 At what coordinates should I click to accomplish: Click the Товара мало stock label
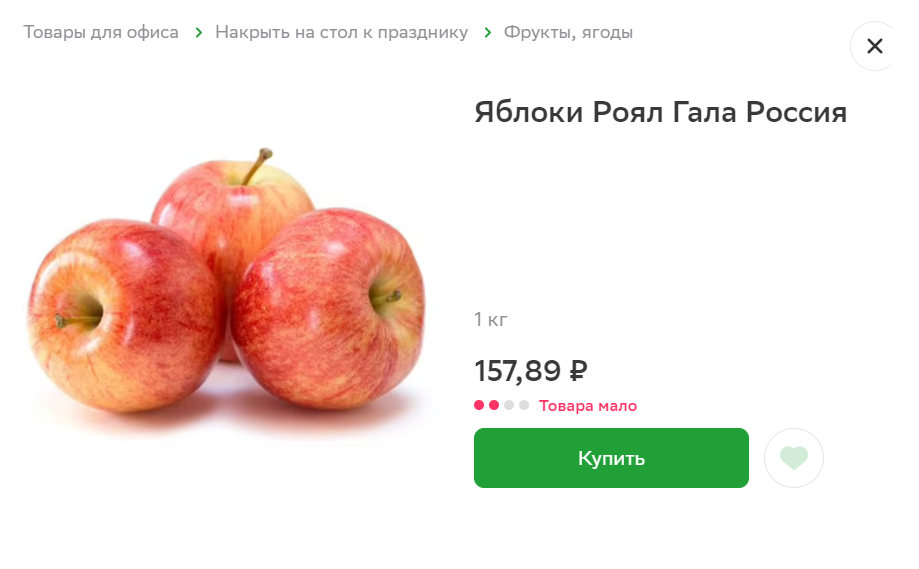click(x=588, y=406)
